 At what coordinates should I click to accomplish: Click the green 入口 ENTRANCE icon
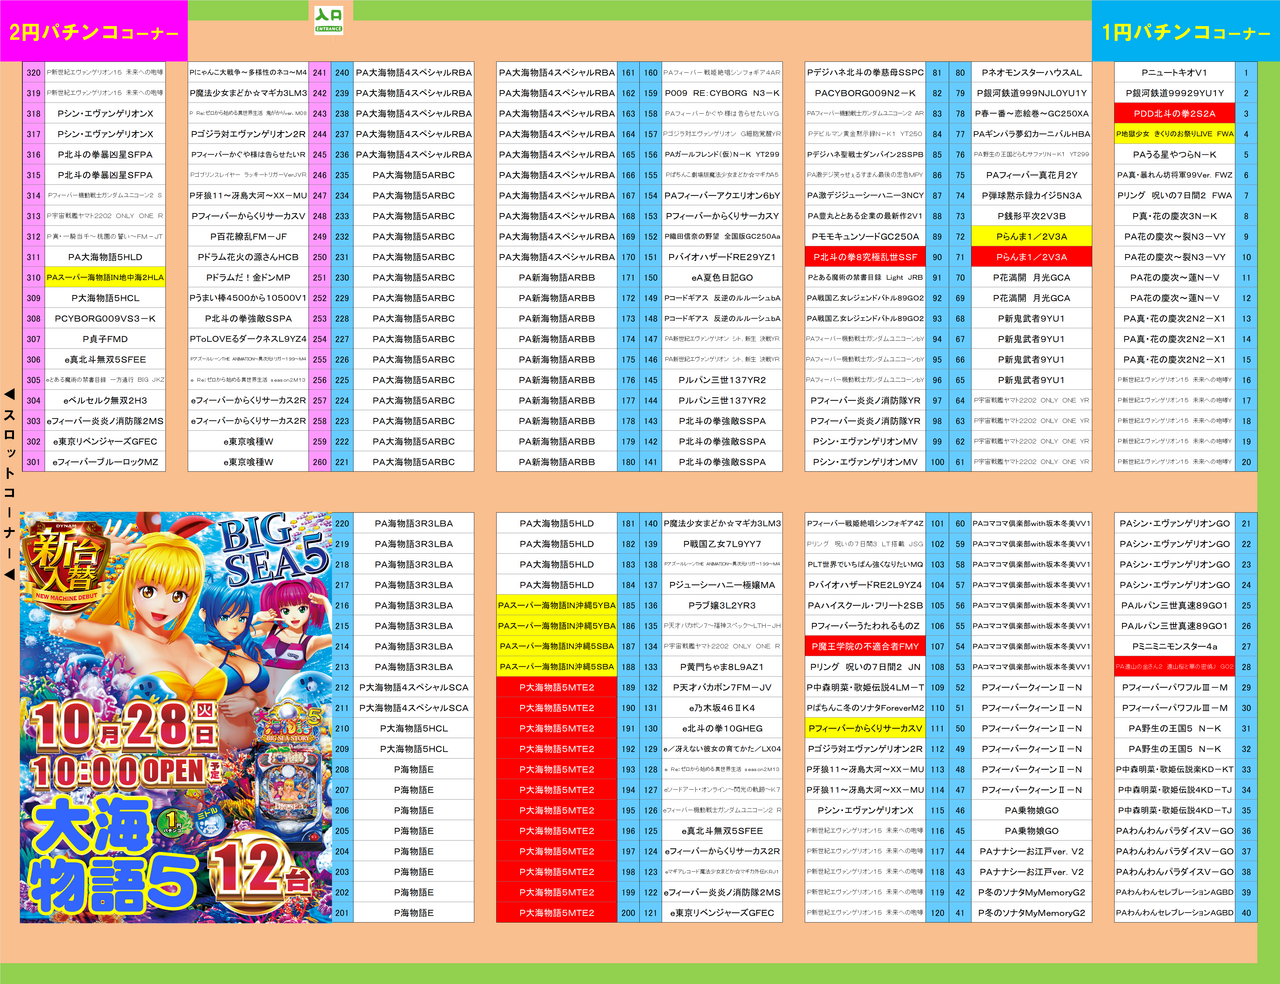[328, 21]
